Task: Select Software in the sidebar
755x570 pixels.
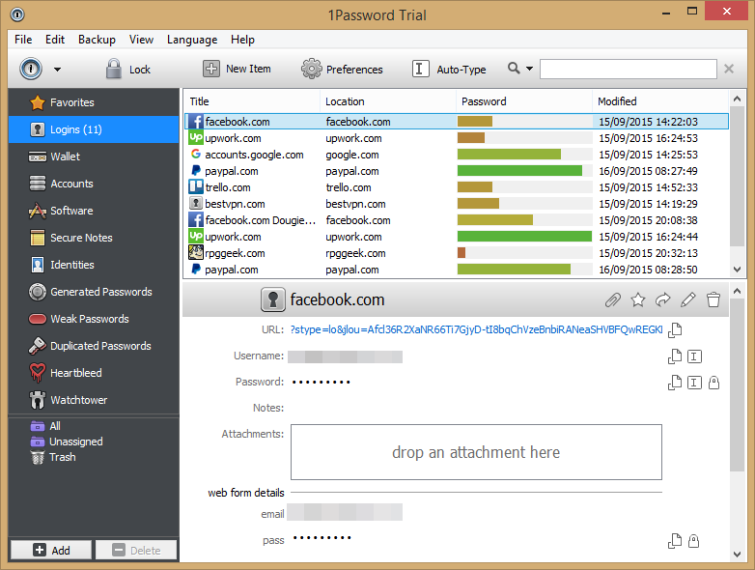Action: (x=93, y=210)
